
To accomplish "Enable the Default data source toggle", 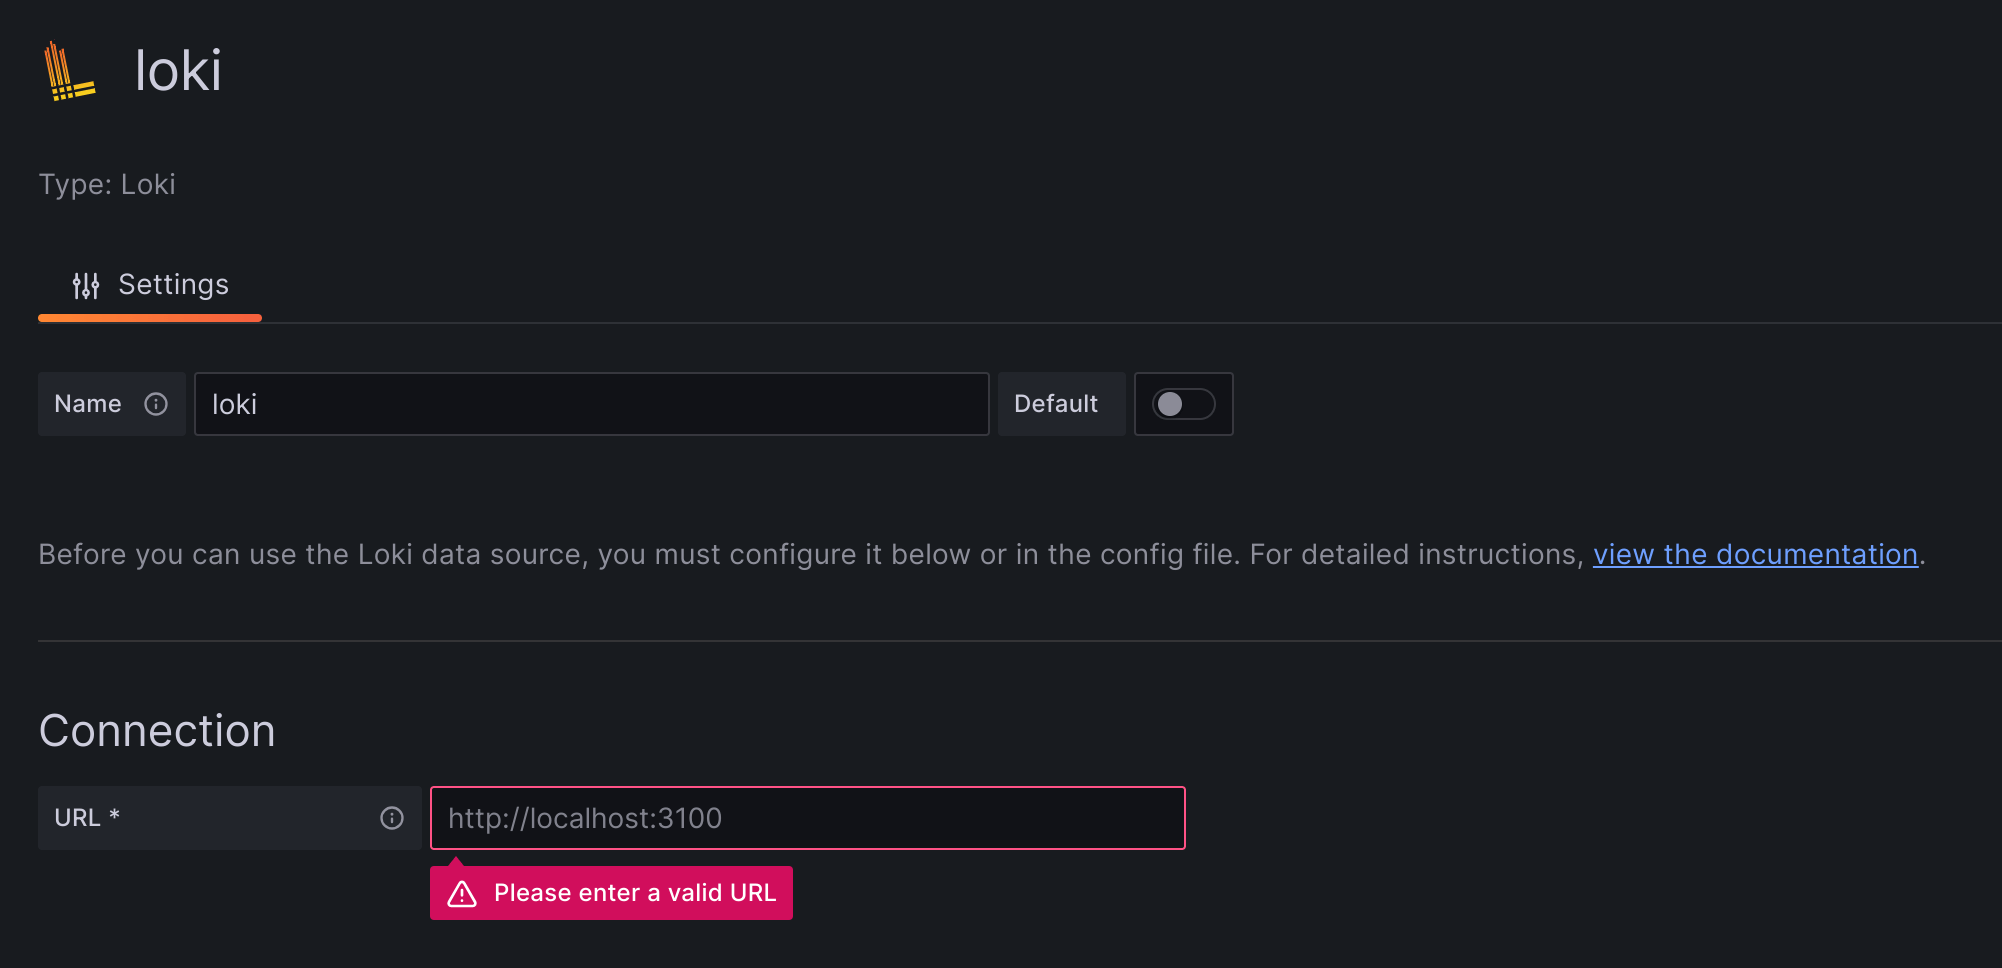I will click(1183, 404).
